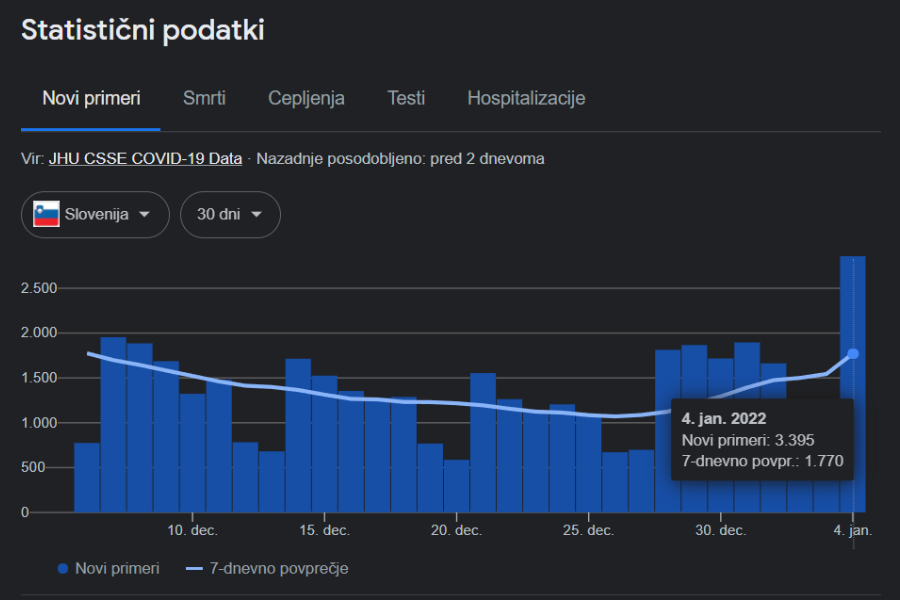This screenshot has width=900, height=600.
Task: Click the arrow beside Slovenija
Action: click(145, 214)
